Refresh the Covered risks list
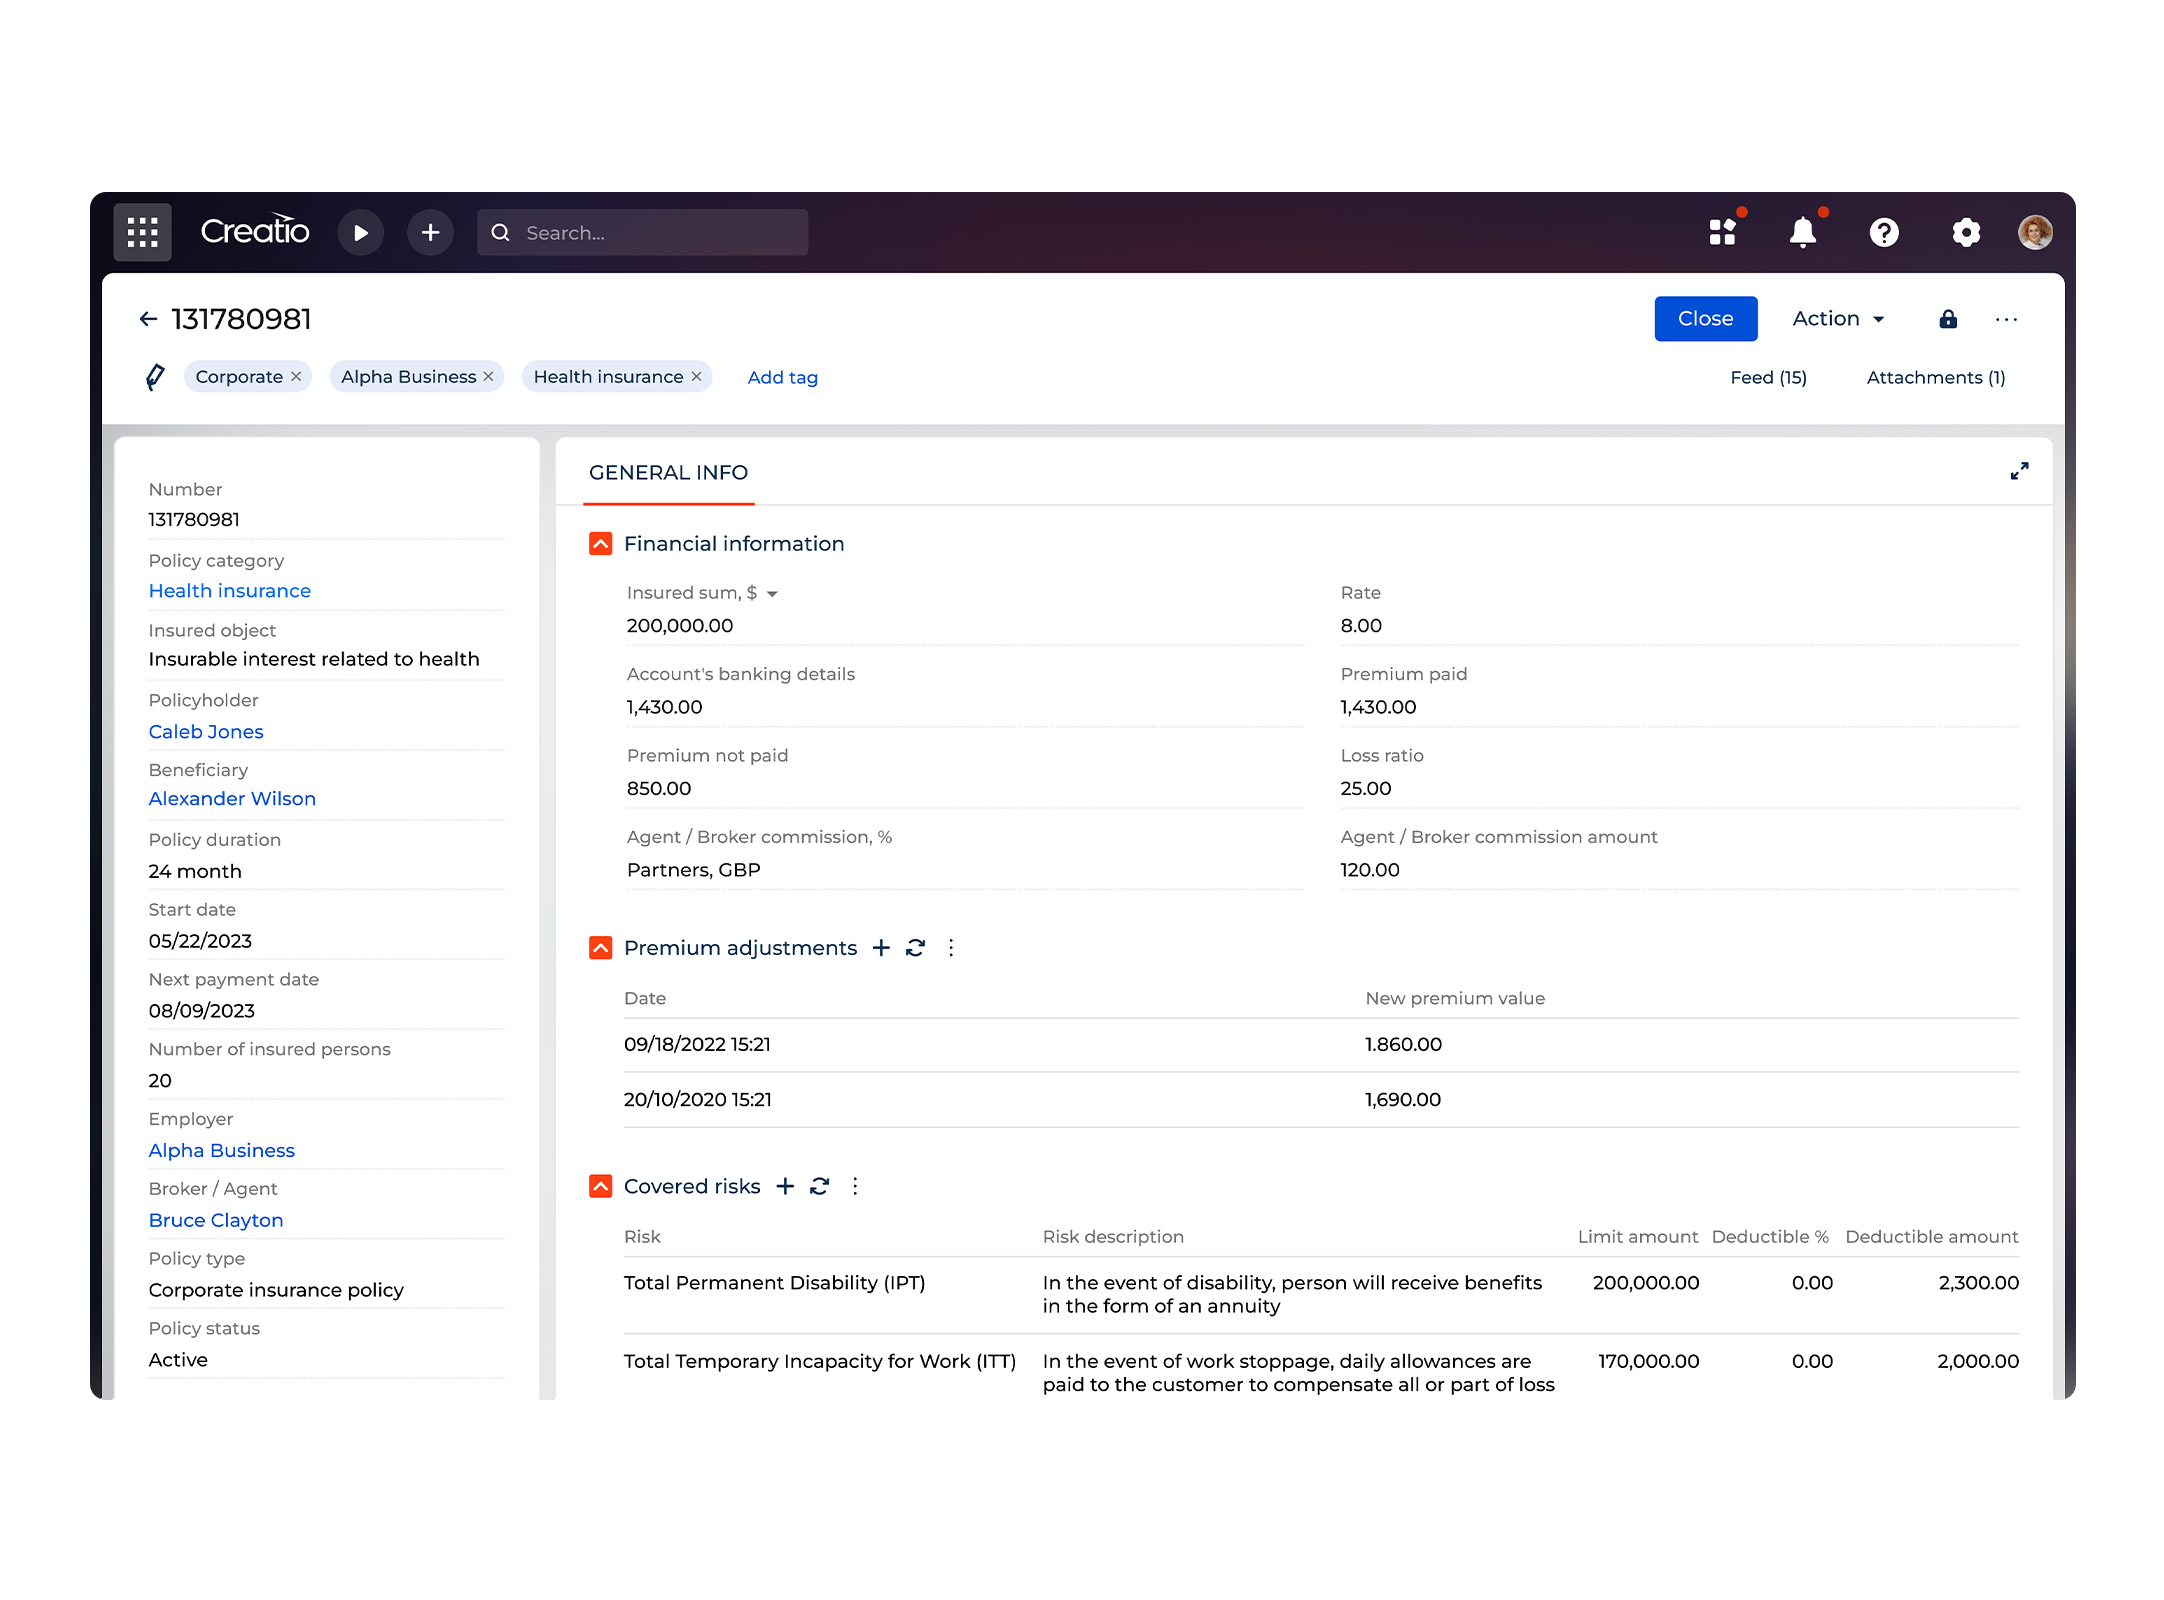 pos(820,1186)
